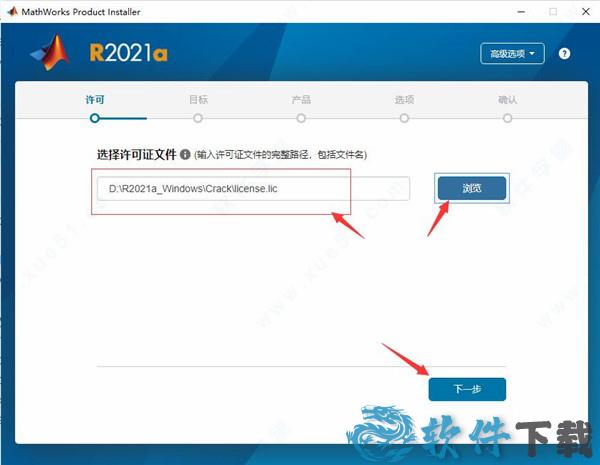Screen dimensions: 600x465
Task: Jump to the 确认 step label
Action: click(508, 100)
